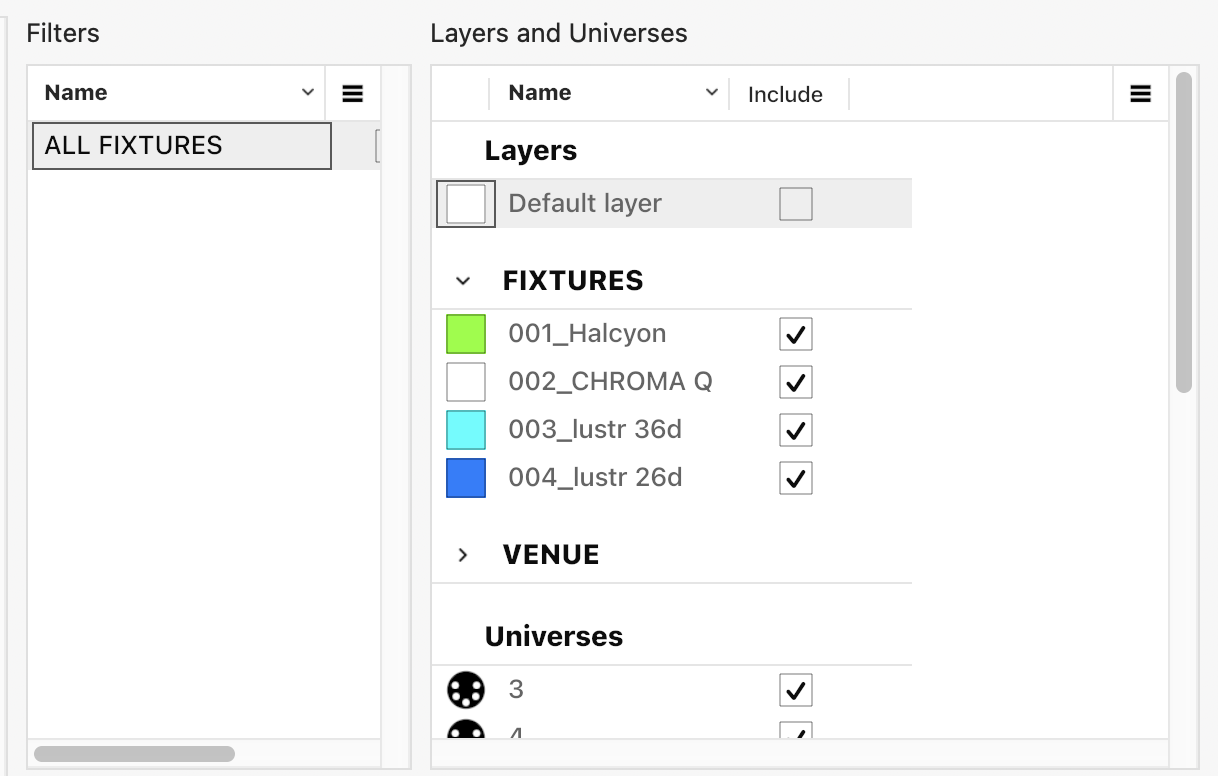Open the blue 004_lustr 26d color swatch
This screenshot has width=1218, height=776.
click(466, 478)
